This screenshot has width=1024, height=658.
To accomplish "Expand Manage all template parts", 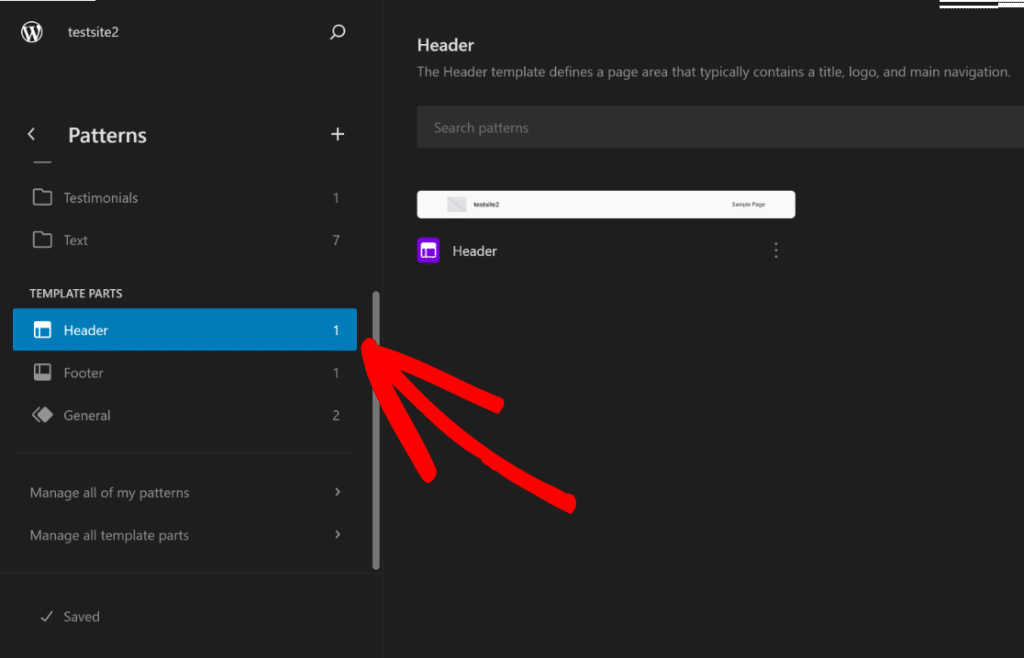I will tap(185, 535).
